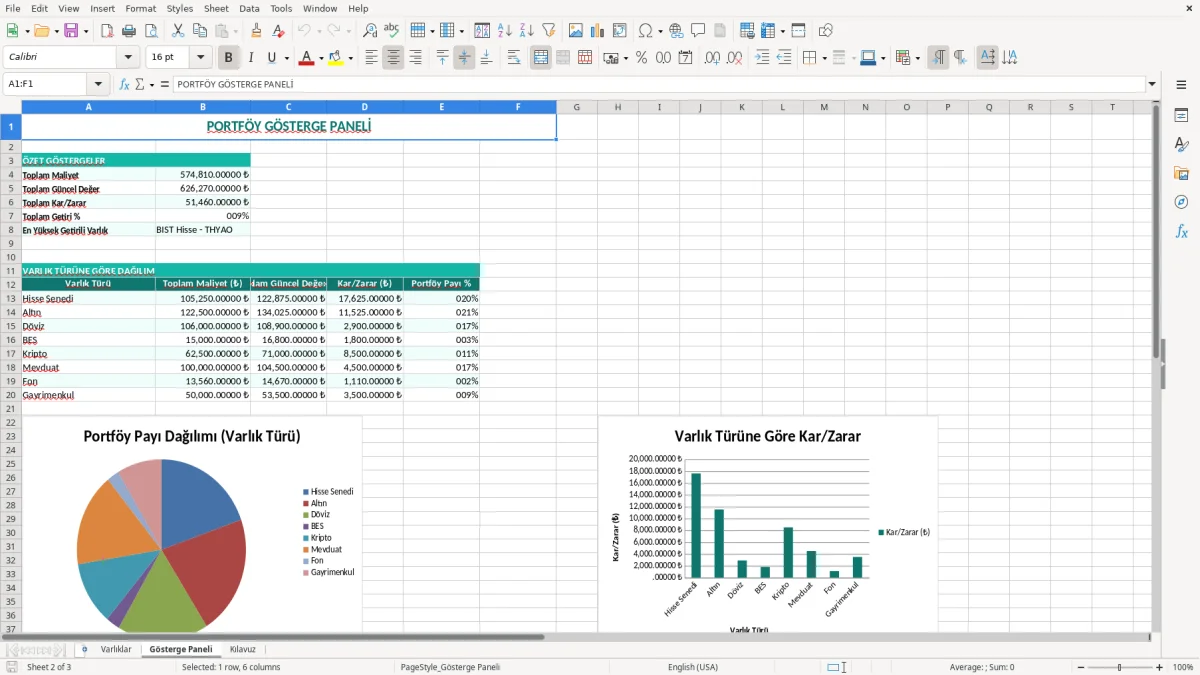The height and width of the screenshot is (675, 1200).
Task: Toggle Italic formatting
Action: [251, 58]
